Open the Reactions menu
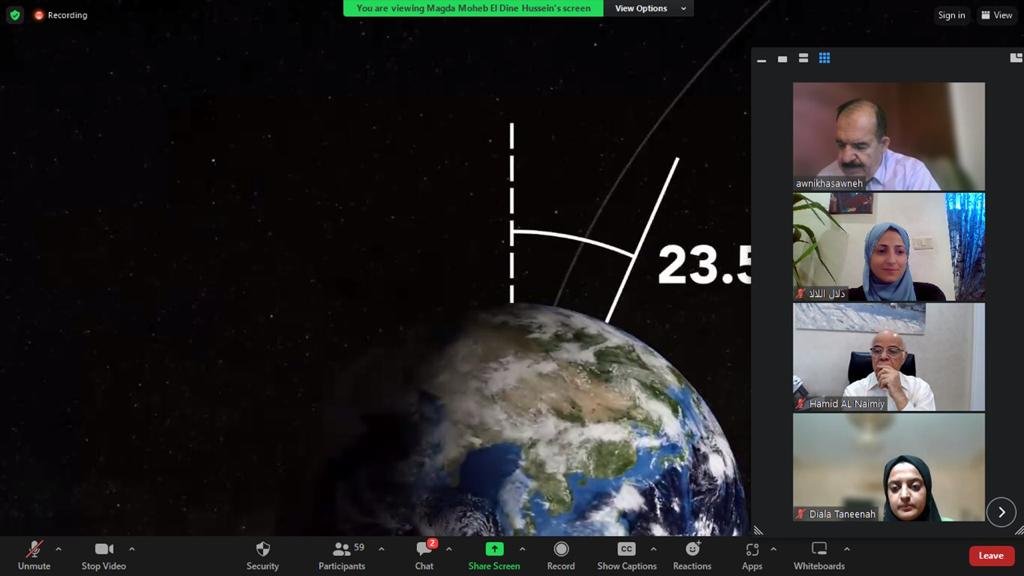1024x576 pixels. [x=692, y=556]
